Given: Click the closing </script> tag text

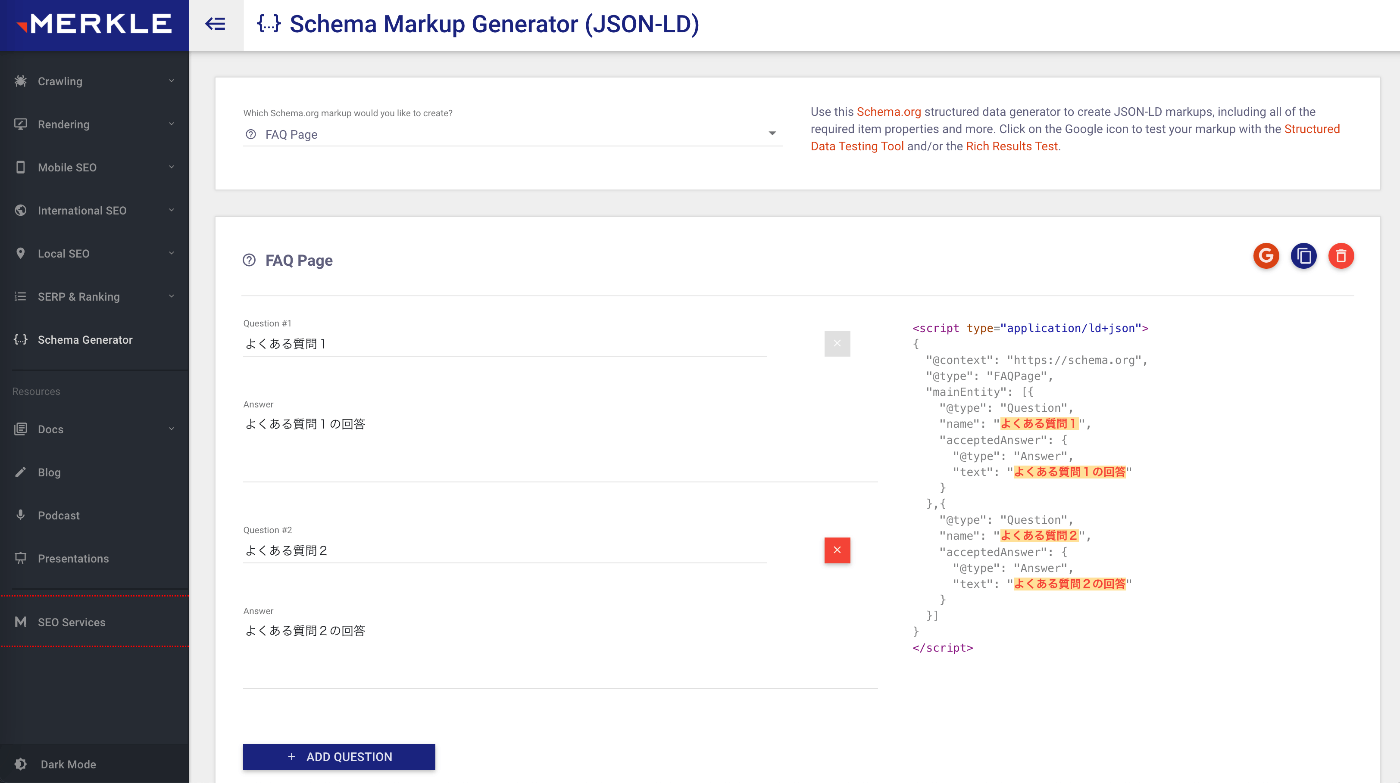Looking at the screenshot, I should [x=943, y=648].
